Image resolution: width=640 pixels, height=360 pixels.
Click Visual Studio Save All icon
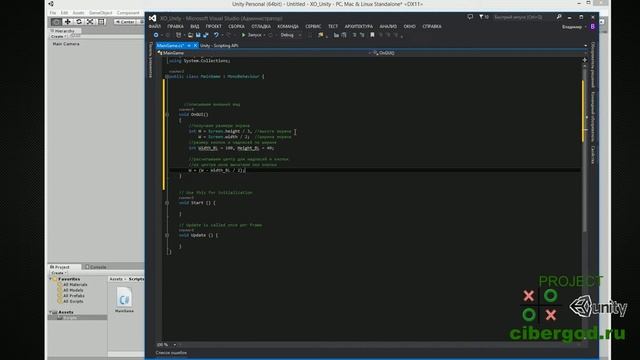(205, 35)
